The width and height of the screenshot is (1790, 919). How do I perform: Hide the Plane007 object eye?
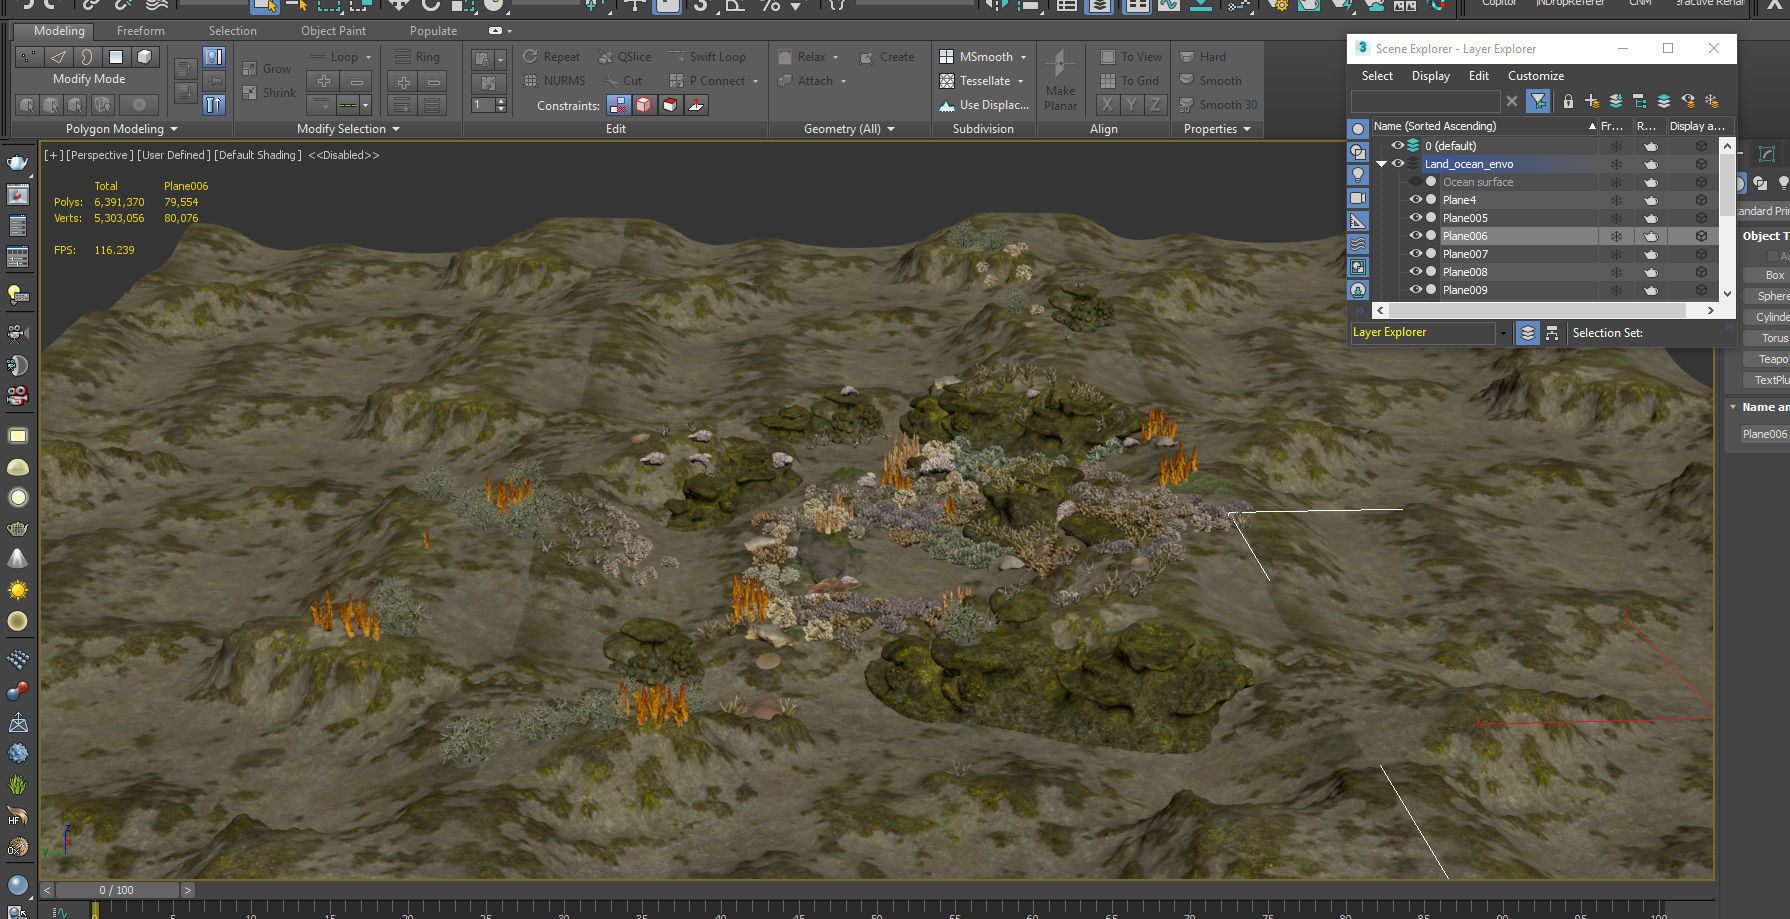1415,254
